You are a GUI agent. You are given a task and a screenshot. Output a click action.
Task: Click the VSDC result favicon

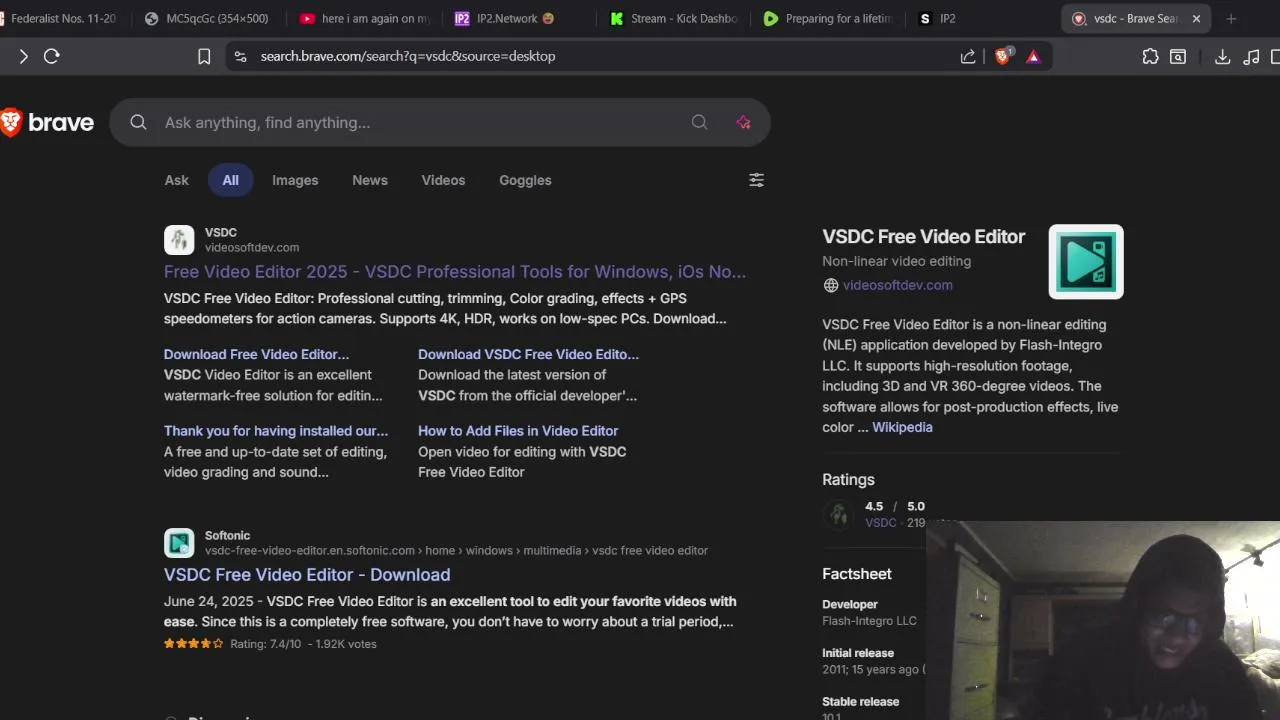pos(179,240)
